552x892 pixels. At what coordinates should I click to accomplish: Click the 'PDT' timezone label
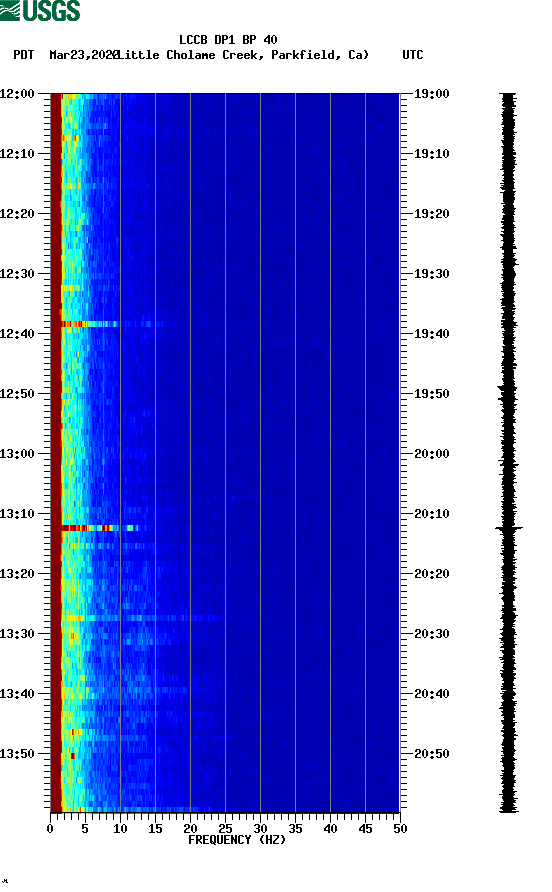pos(24,55)
